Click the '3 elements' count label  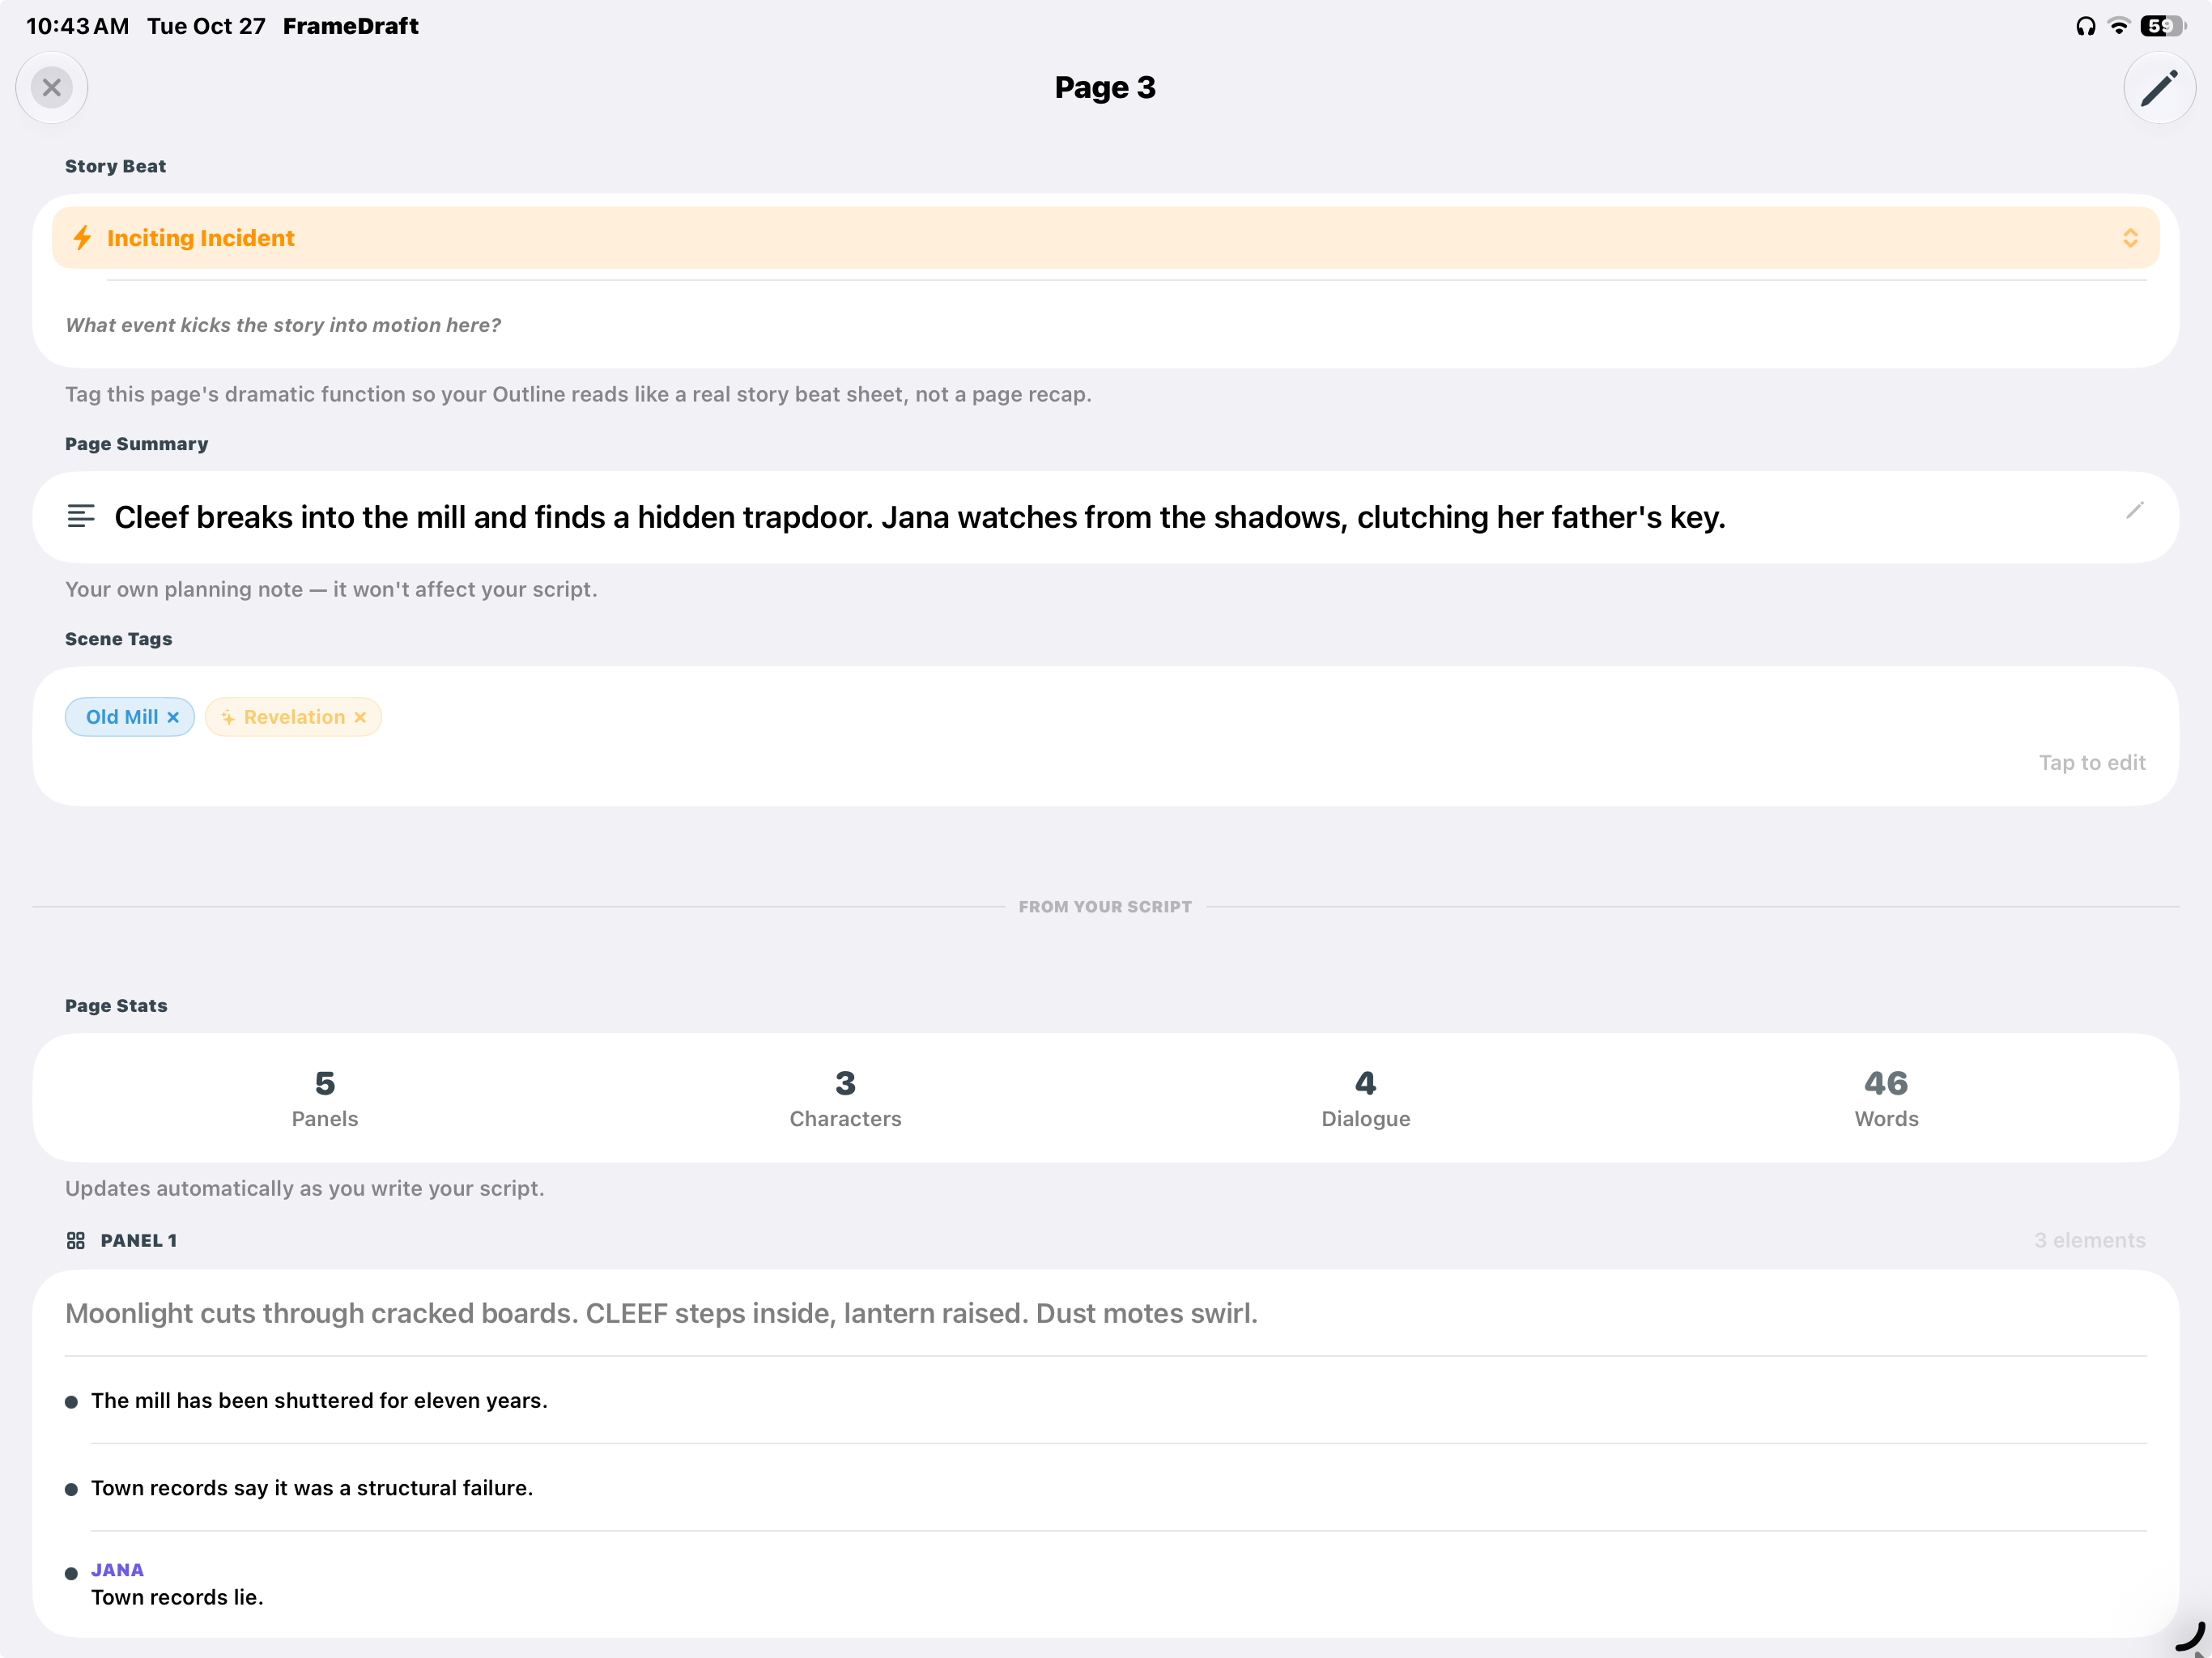coord(2090,1240)
